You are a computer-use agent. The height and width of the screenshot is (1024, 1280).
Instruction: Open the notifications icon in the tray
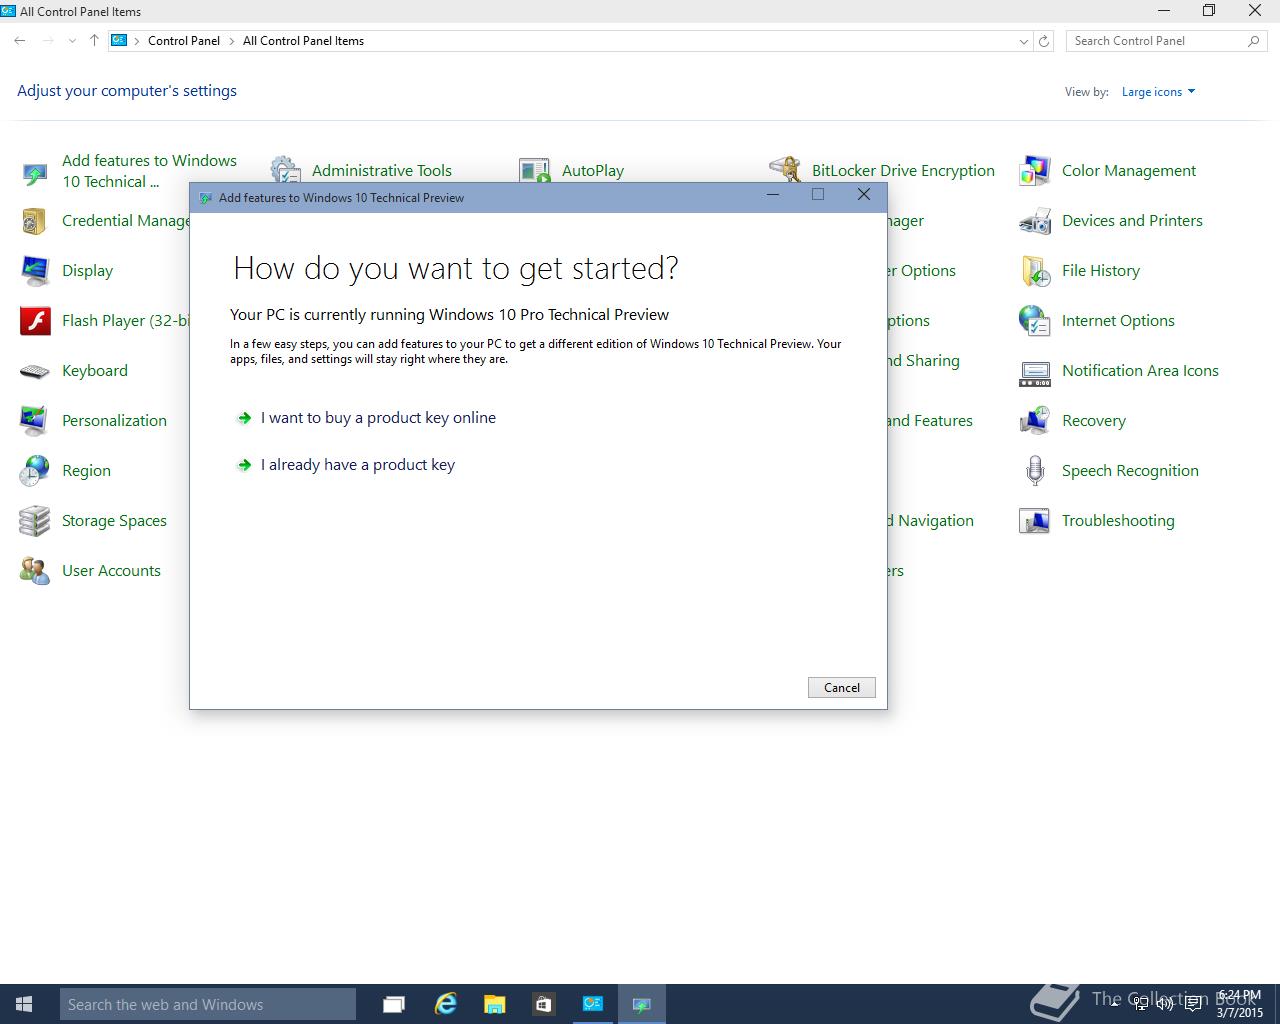pyautogui.click(x=1193, y=1004)
